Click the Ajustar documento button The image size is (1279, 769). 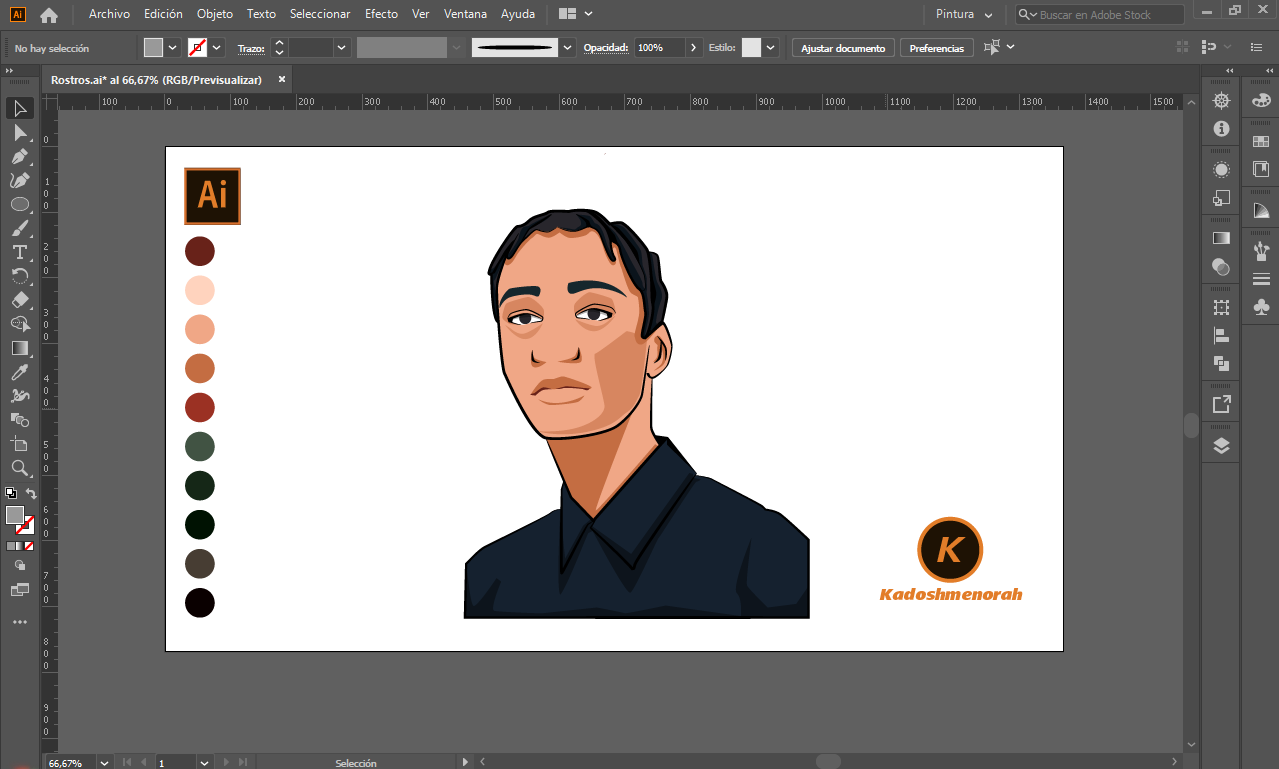[843, 48]
